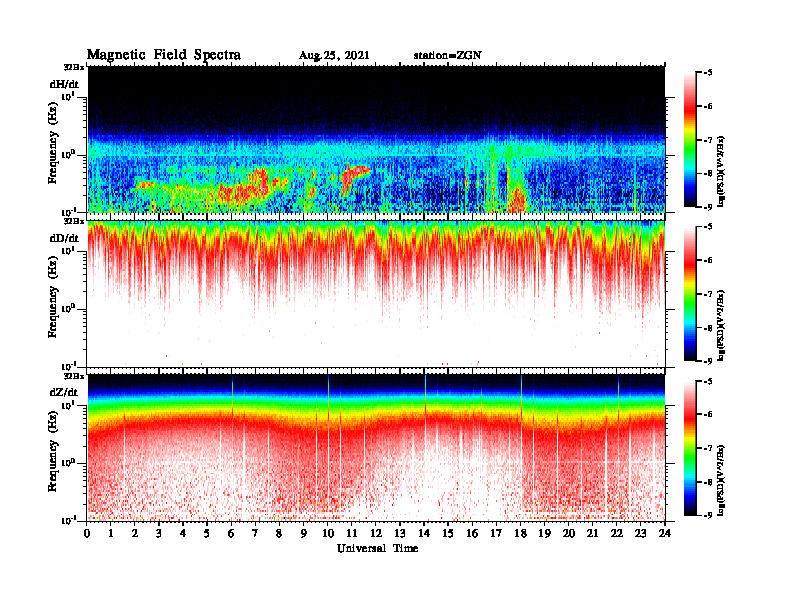Screen dimensions: 792x612
Task: Click the '-5' value on dH/dt colorbar
Action: click(708, 73)
